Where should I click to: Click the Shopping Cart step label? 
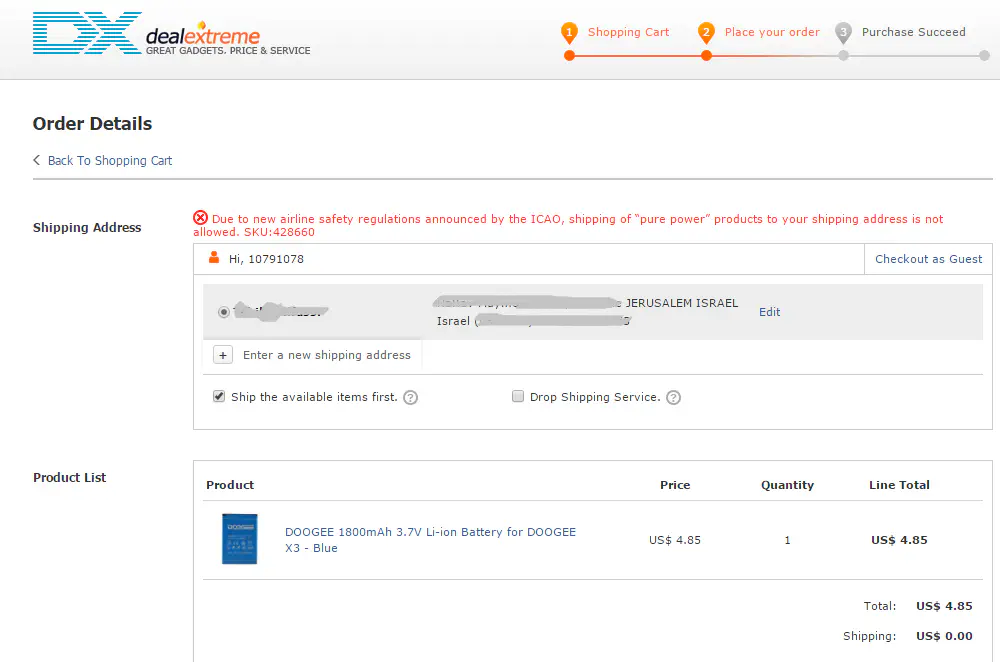pos(628,32)
